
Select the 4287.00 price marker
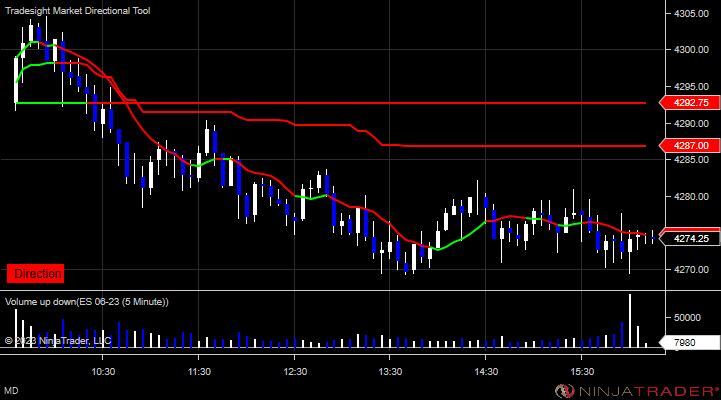(x=689, y=146)
